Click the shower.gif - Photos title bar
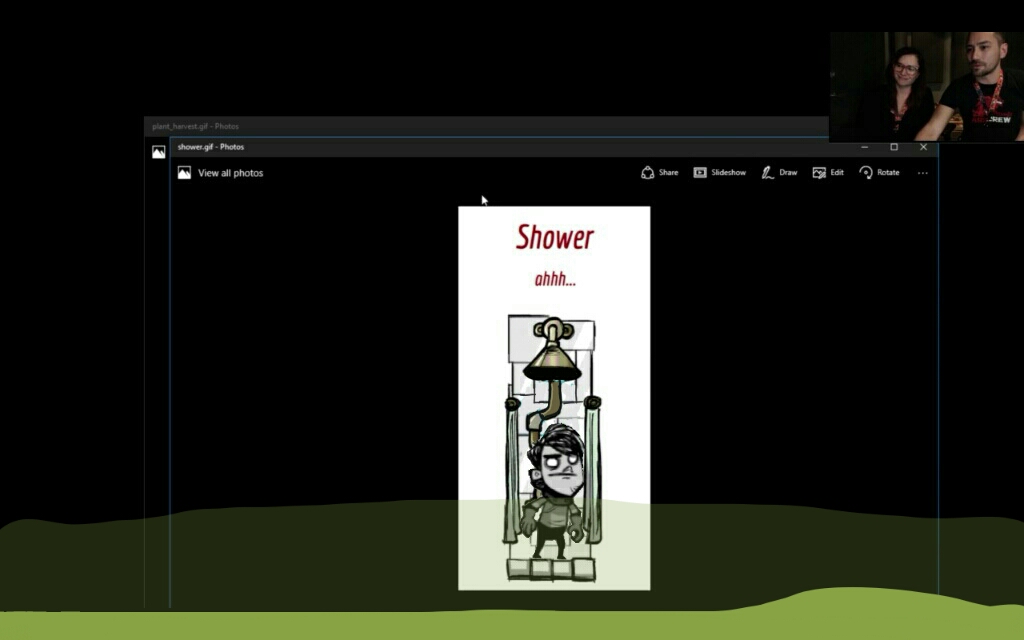 tap(500, 147)
